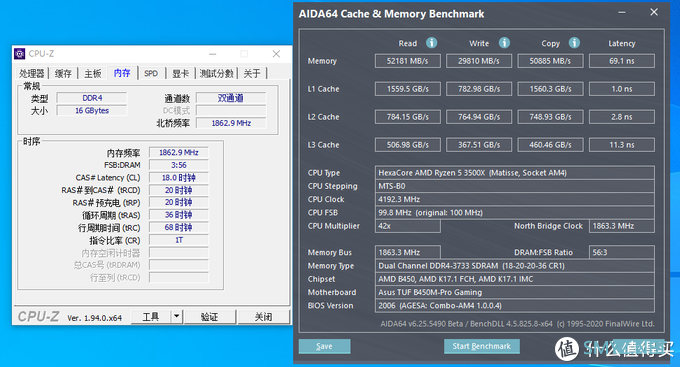Click the DRAM:FSB Ratio value 56:3
The image size is (680, 367).
621,252
